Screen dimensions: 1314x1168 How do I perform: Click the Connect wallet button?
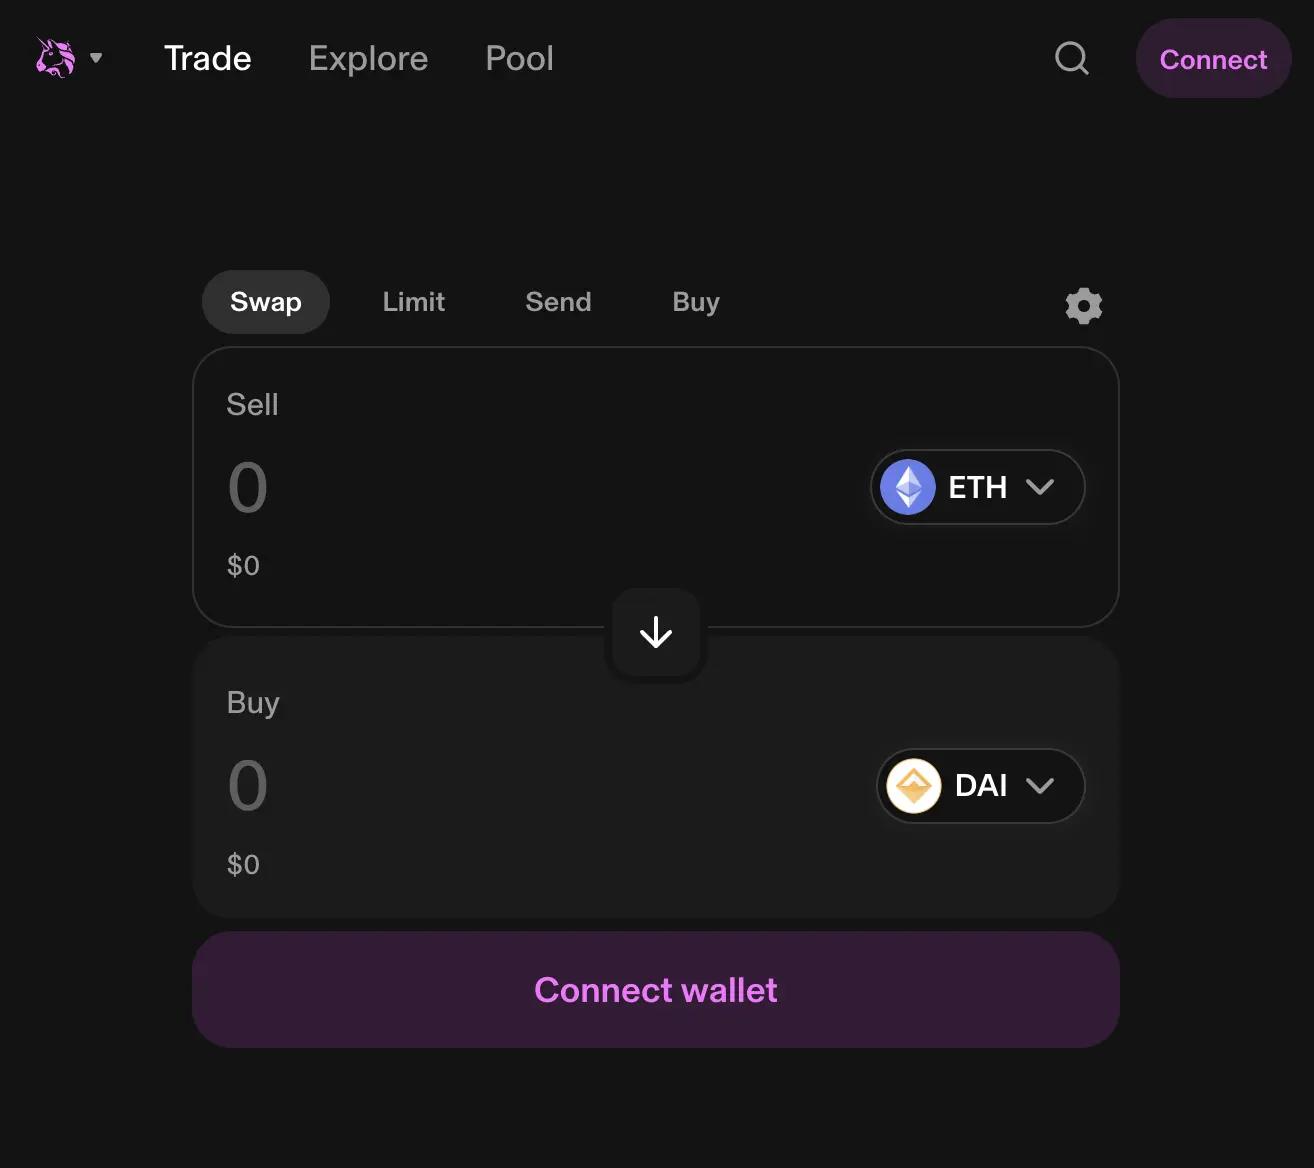pos(656,990)
